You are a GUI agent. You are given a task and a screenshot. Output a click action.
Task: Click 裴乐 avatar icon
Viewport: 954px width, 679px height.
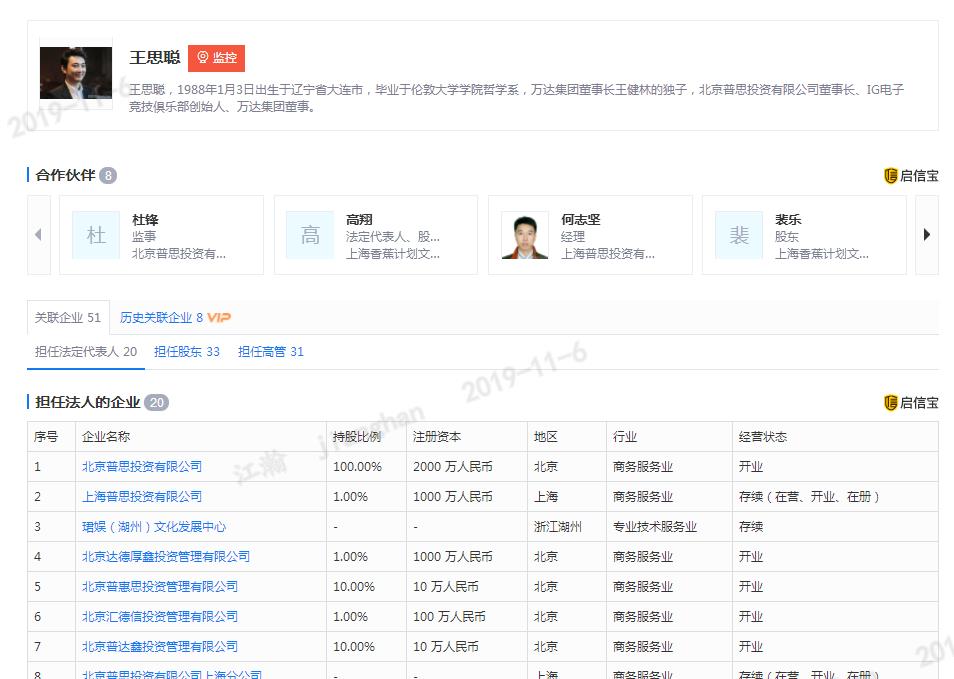coord(739,235)
